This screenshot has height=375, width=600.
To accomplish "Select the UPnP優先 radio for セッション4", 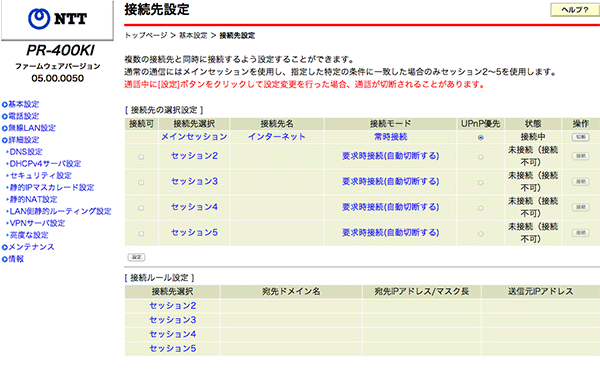I will click(481, 208).
